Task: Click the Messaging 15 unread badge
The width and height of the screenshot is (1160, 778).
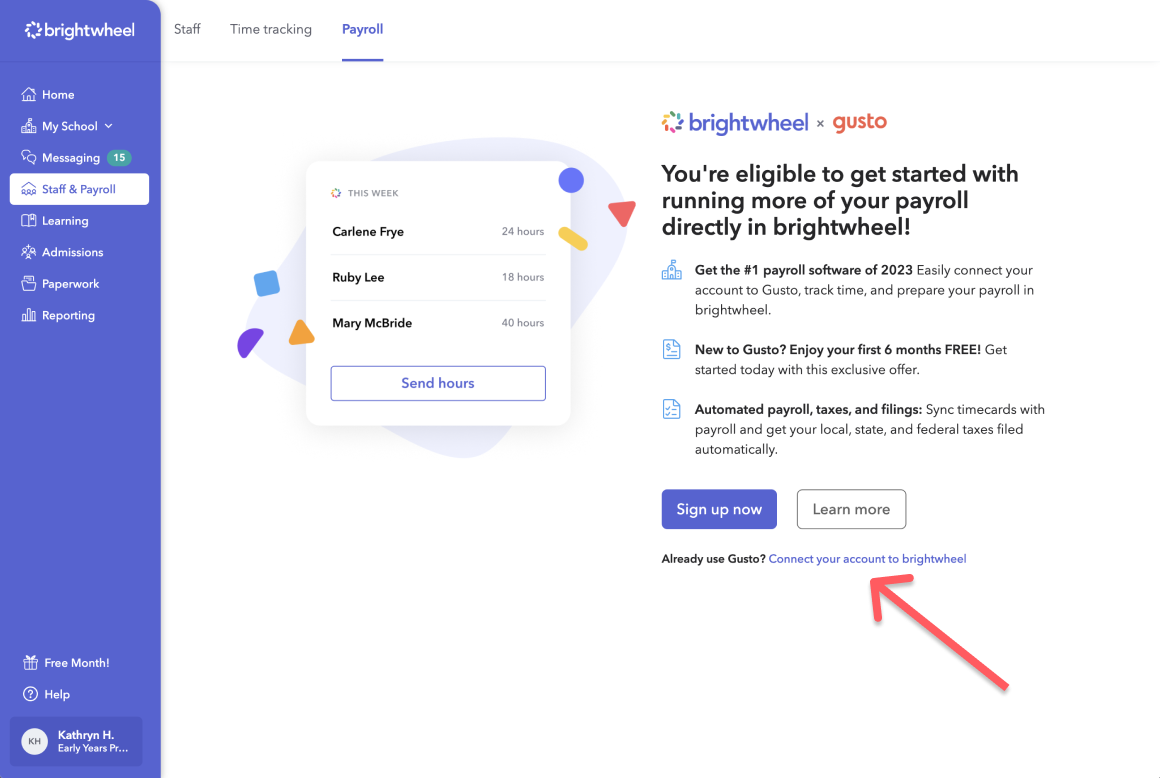Action: point(119,158)
